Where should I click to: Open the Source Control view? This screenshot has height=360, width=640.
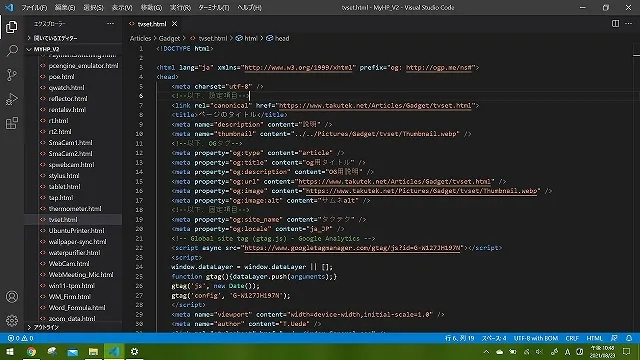click(12, 75)
